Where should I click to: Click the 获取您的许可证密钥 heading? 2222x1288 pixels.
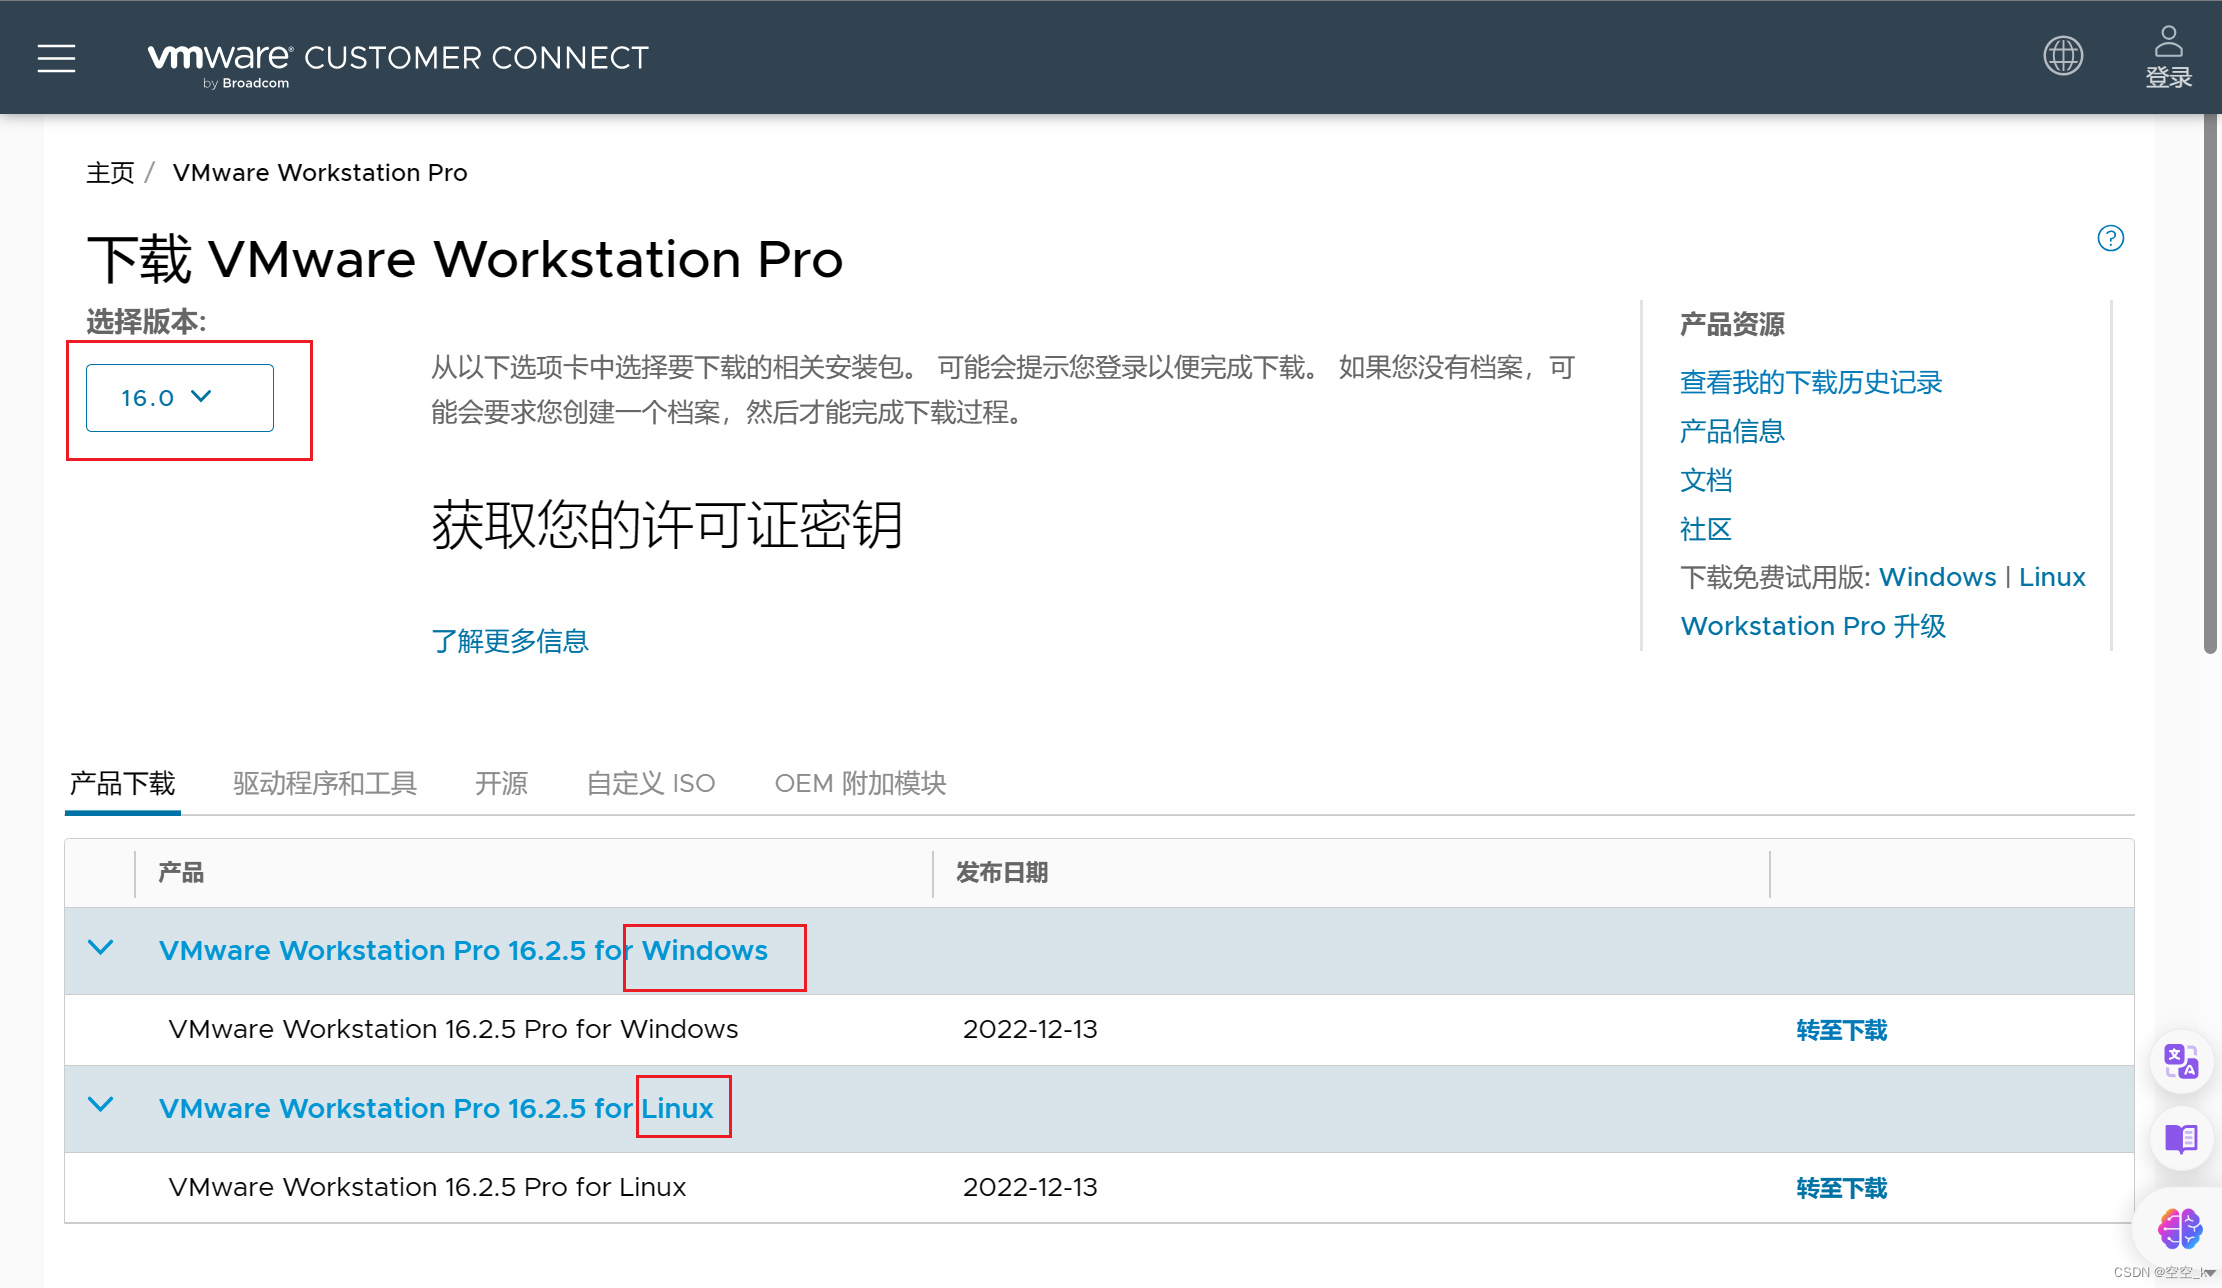pyautogui.click(x=667, y=525)
